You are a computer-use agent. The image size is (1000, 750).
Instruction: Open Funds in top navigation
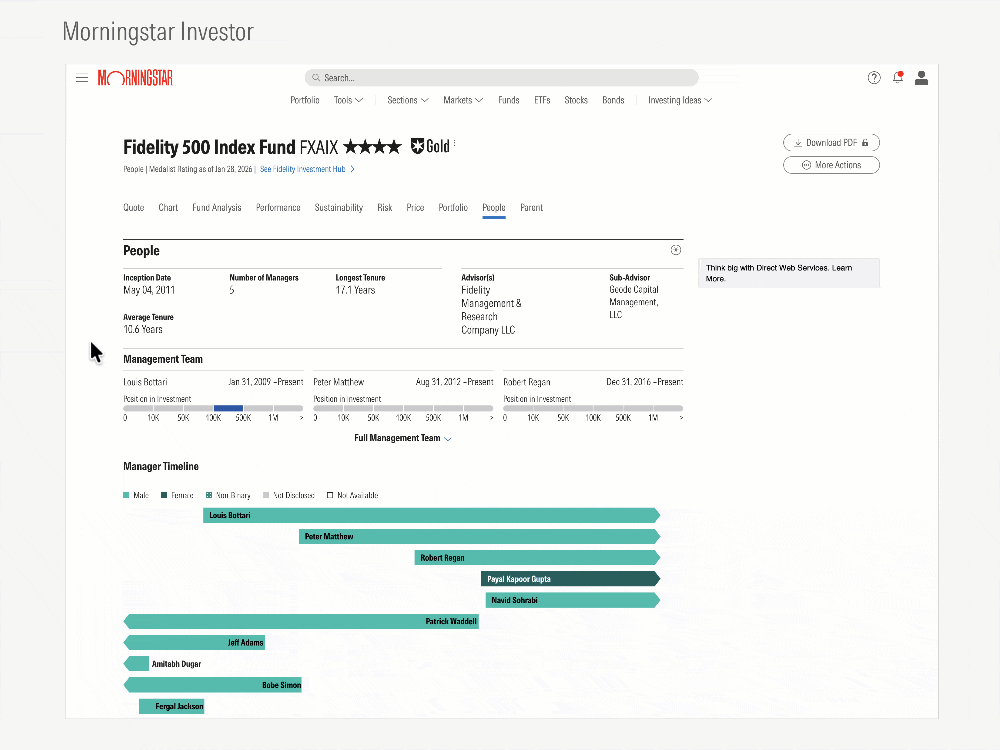(x=509, y=100)
